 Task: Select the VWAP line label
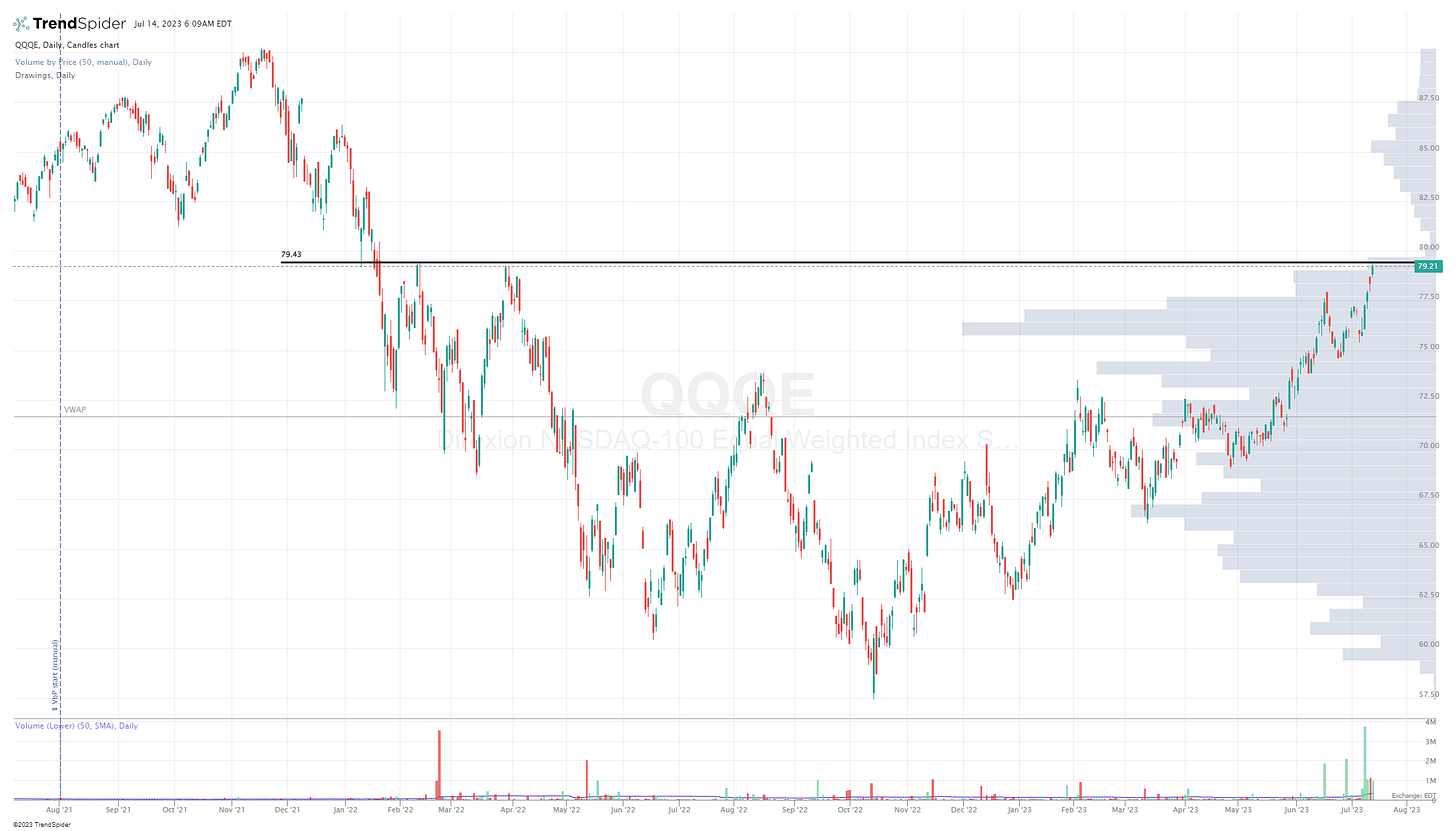pyautogui.click(x=75, y=410)
